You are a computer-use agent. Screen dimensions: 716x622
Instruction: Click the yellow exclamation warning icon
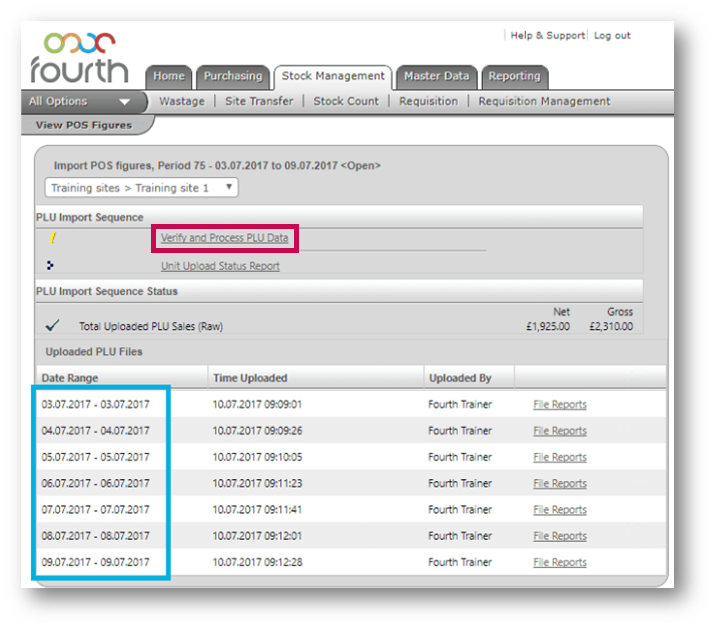click(x=52, y=238)
